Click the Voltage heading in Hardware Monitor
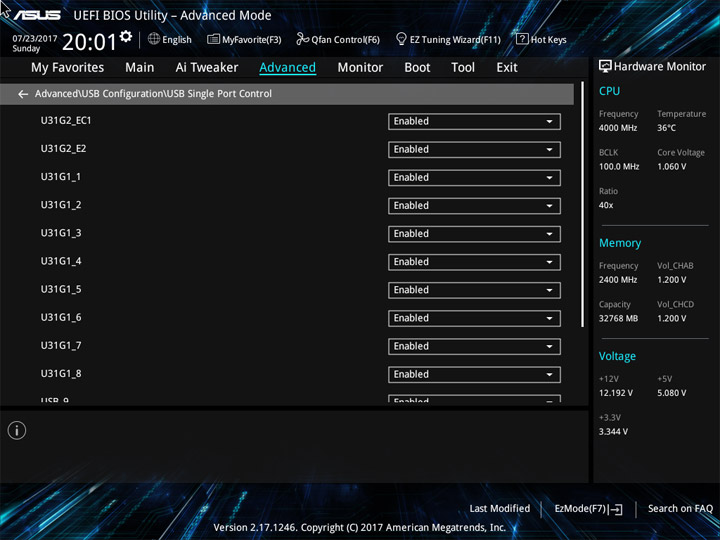Screen dimensions: 720x540 tap(617, 356)
